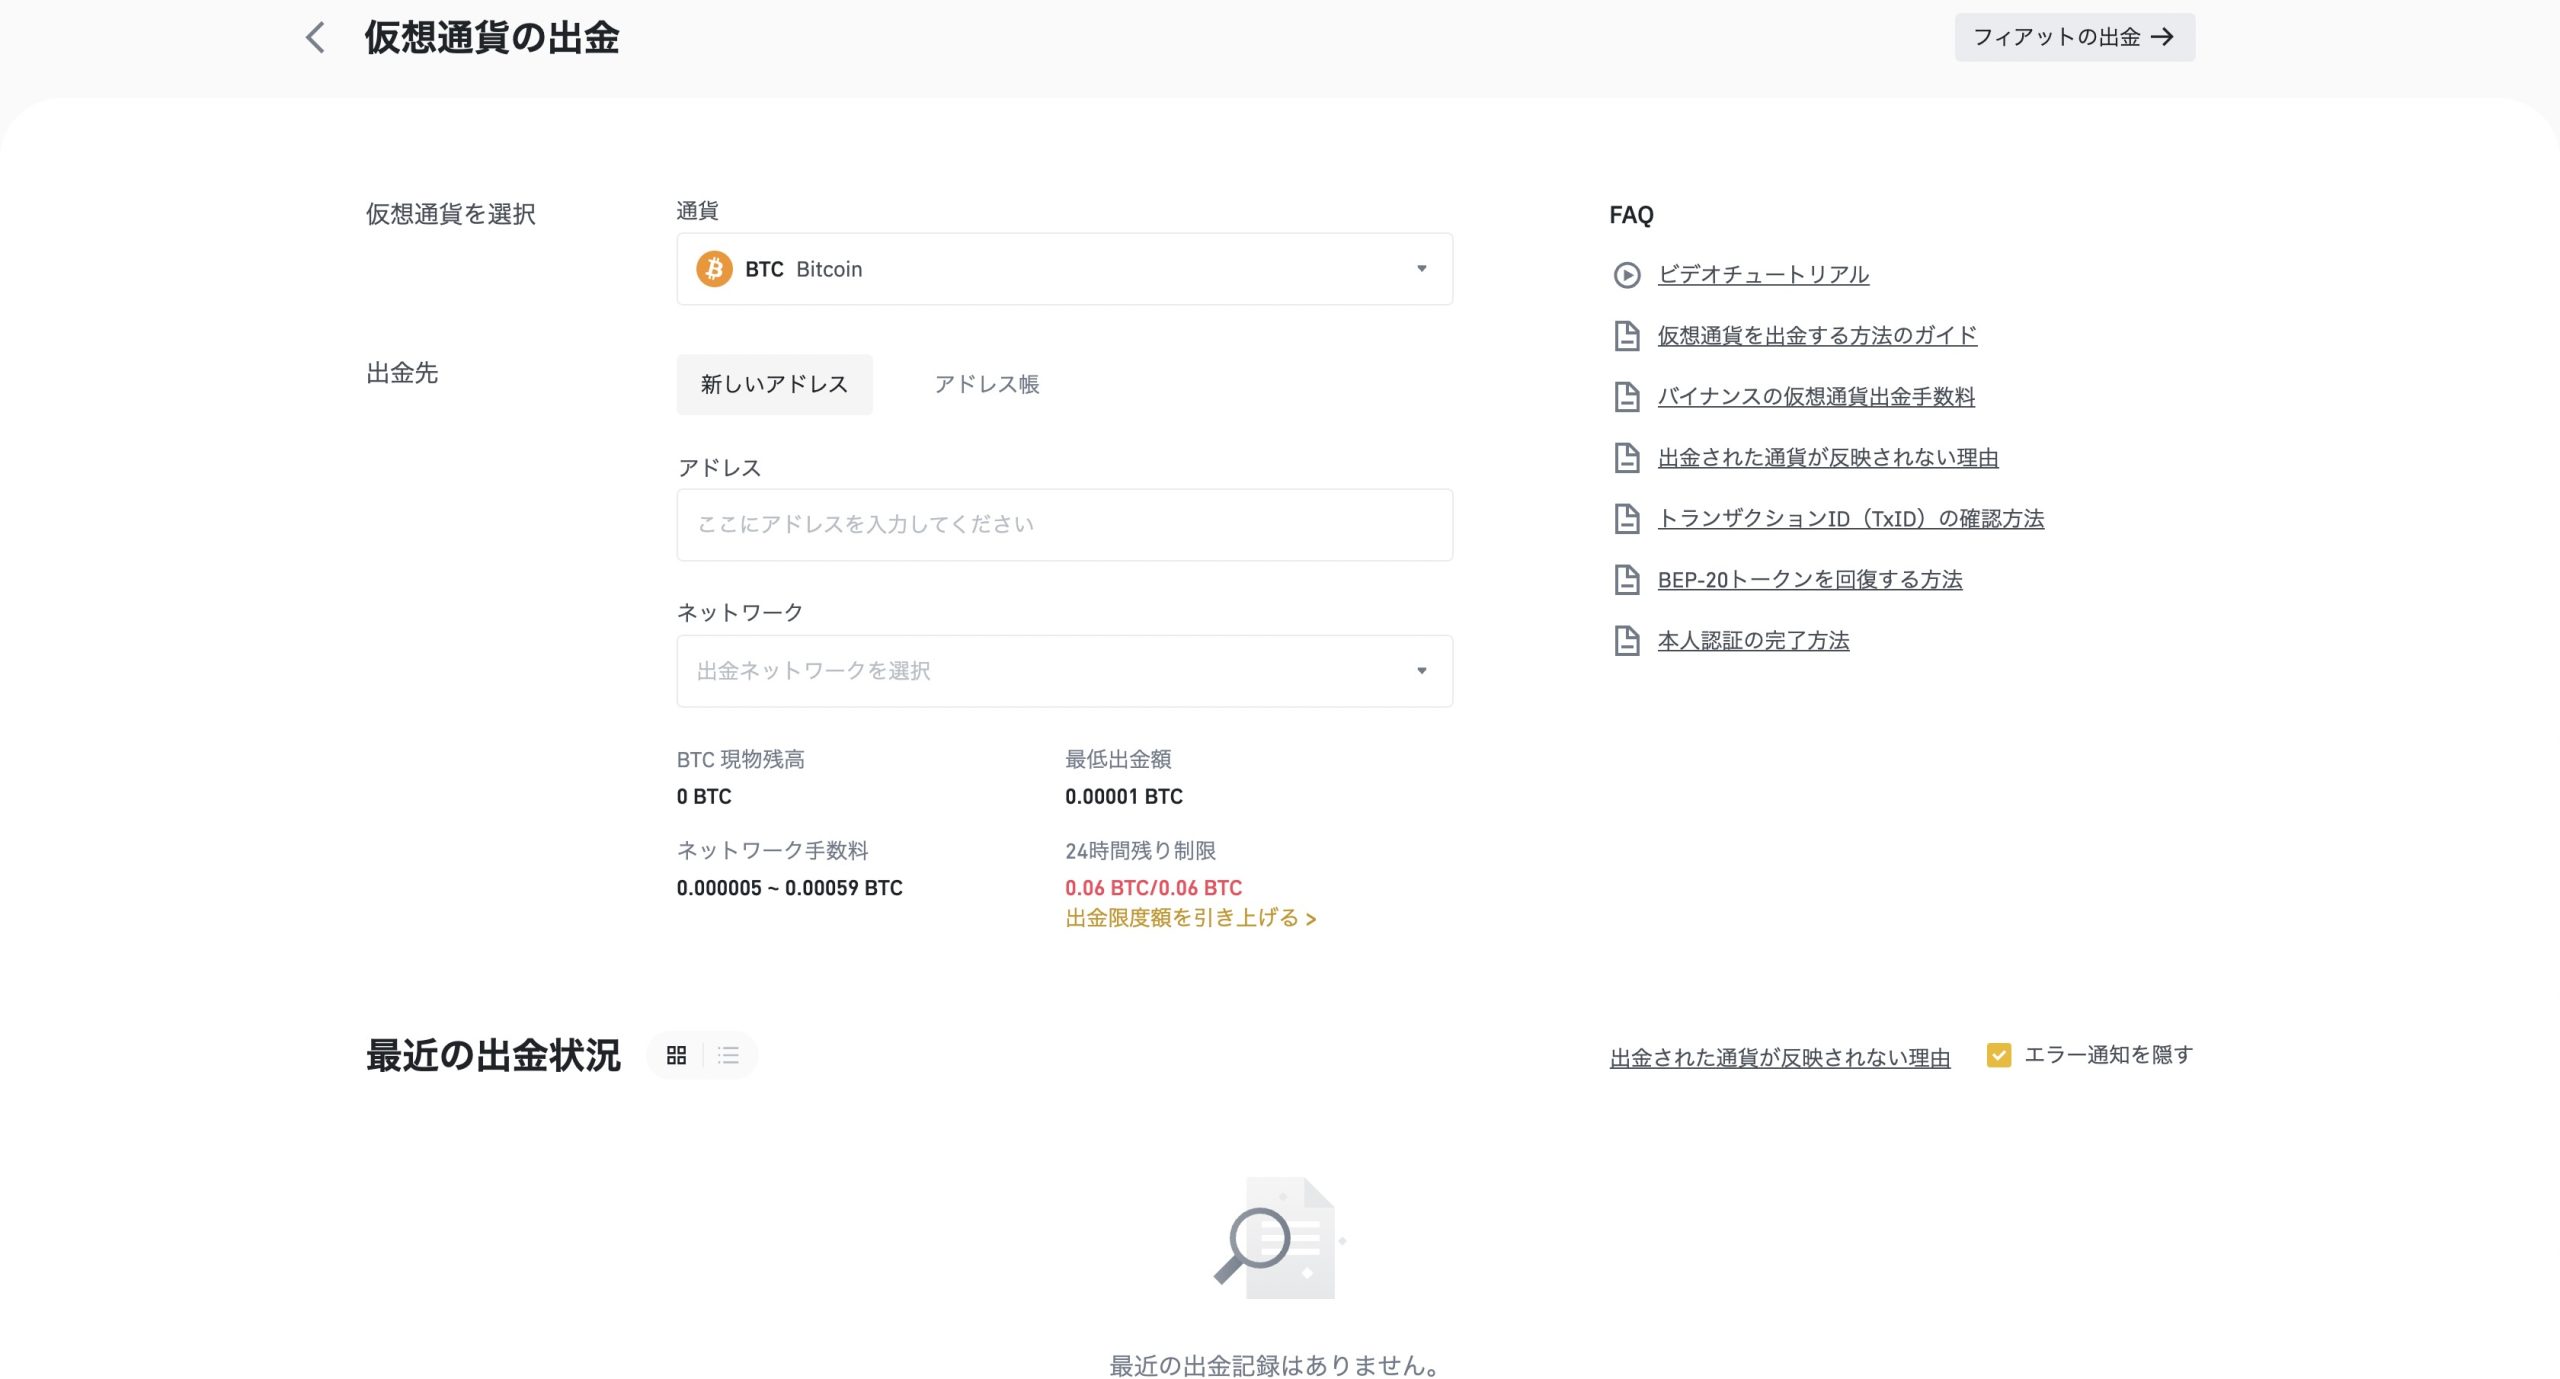Click the document icon beside 本人認証の完了方法
The image size is (2560, 1379).
1627,640
